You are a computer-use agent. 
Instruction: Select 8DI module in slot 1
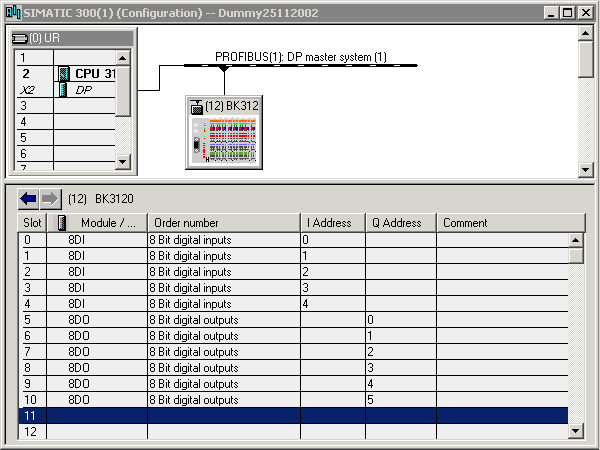pos(293,256)
